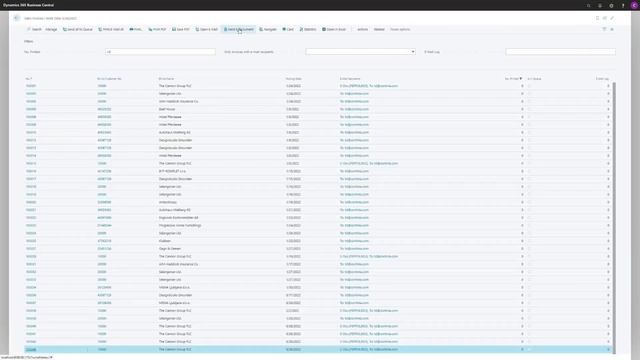Viewport: 640px width, 360px height.
Task: Click the Open E-Mail toolbar icon
Action: 197,29
